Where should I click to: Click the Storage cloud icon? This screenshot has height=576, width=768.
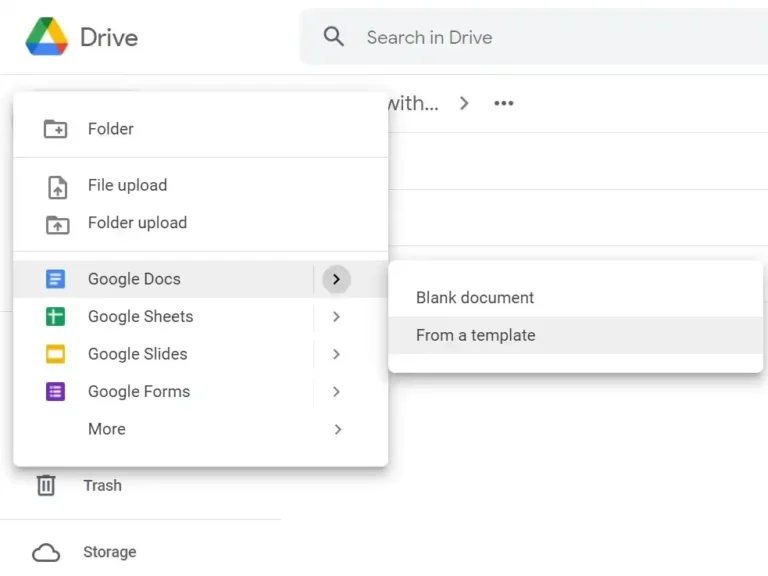[x=46, y=553]
